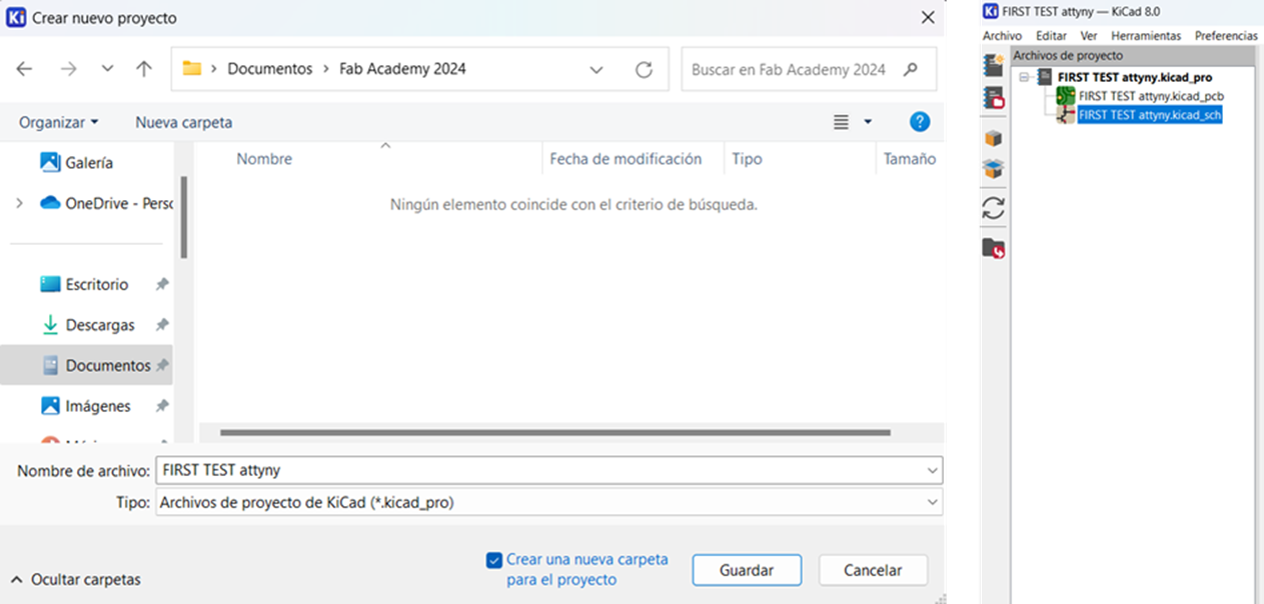Expand the OneDrive tree node chevron
The height and width of the screenshot is (604, 1264).
pyautogui.click(x=19, y=203)
